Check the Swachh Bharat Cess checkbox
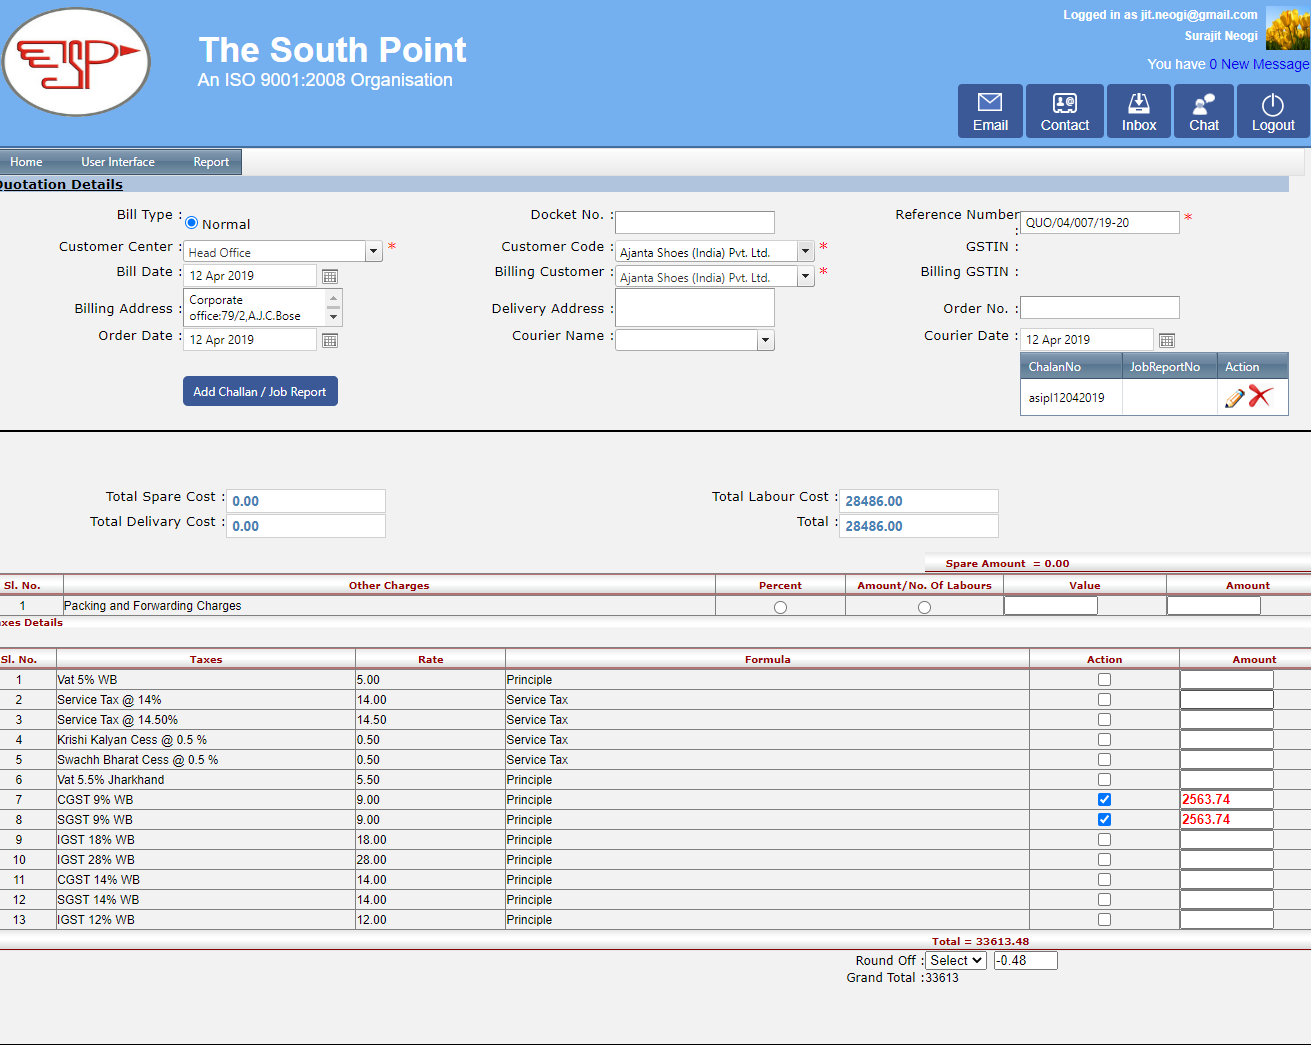Screen dimensions: 1311x1045 click(x=1104, y=760)
